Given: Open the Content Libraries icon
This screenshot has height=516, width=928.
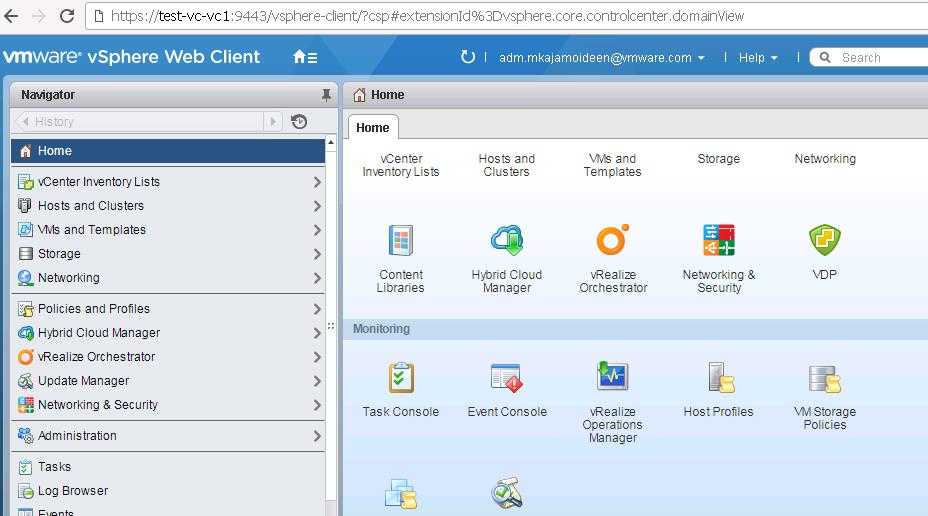Looking at the screenshot, I should 400,241.
